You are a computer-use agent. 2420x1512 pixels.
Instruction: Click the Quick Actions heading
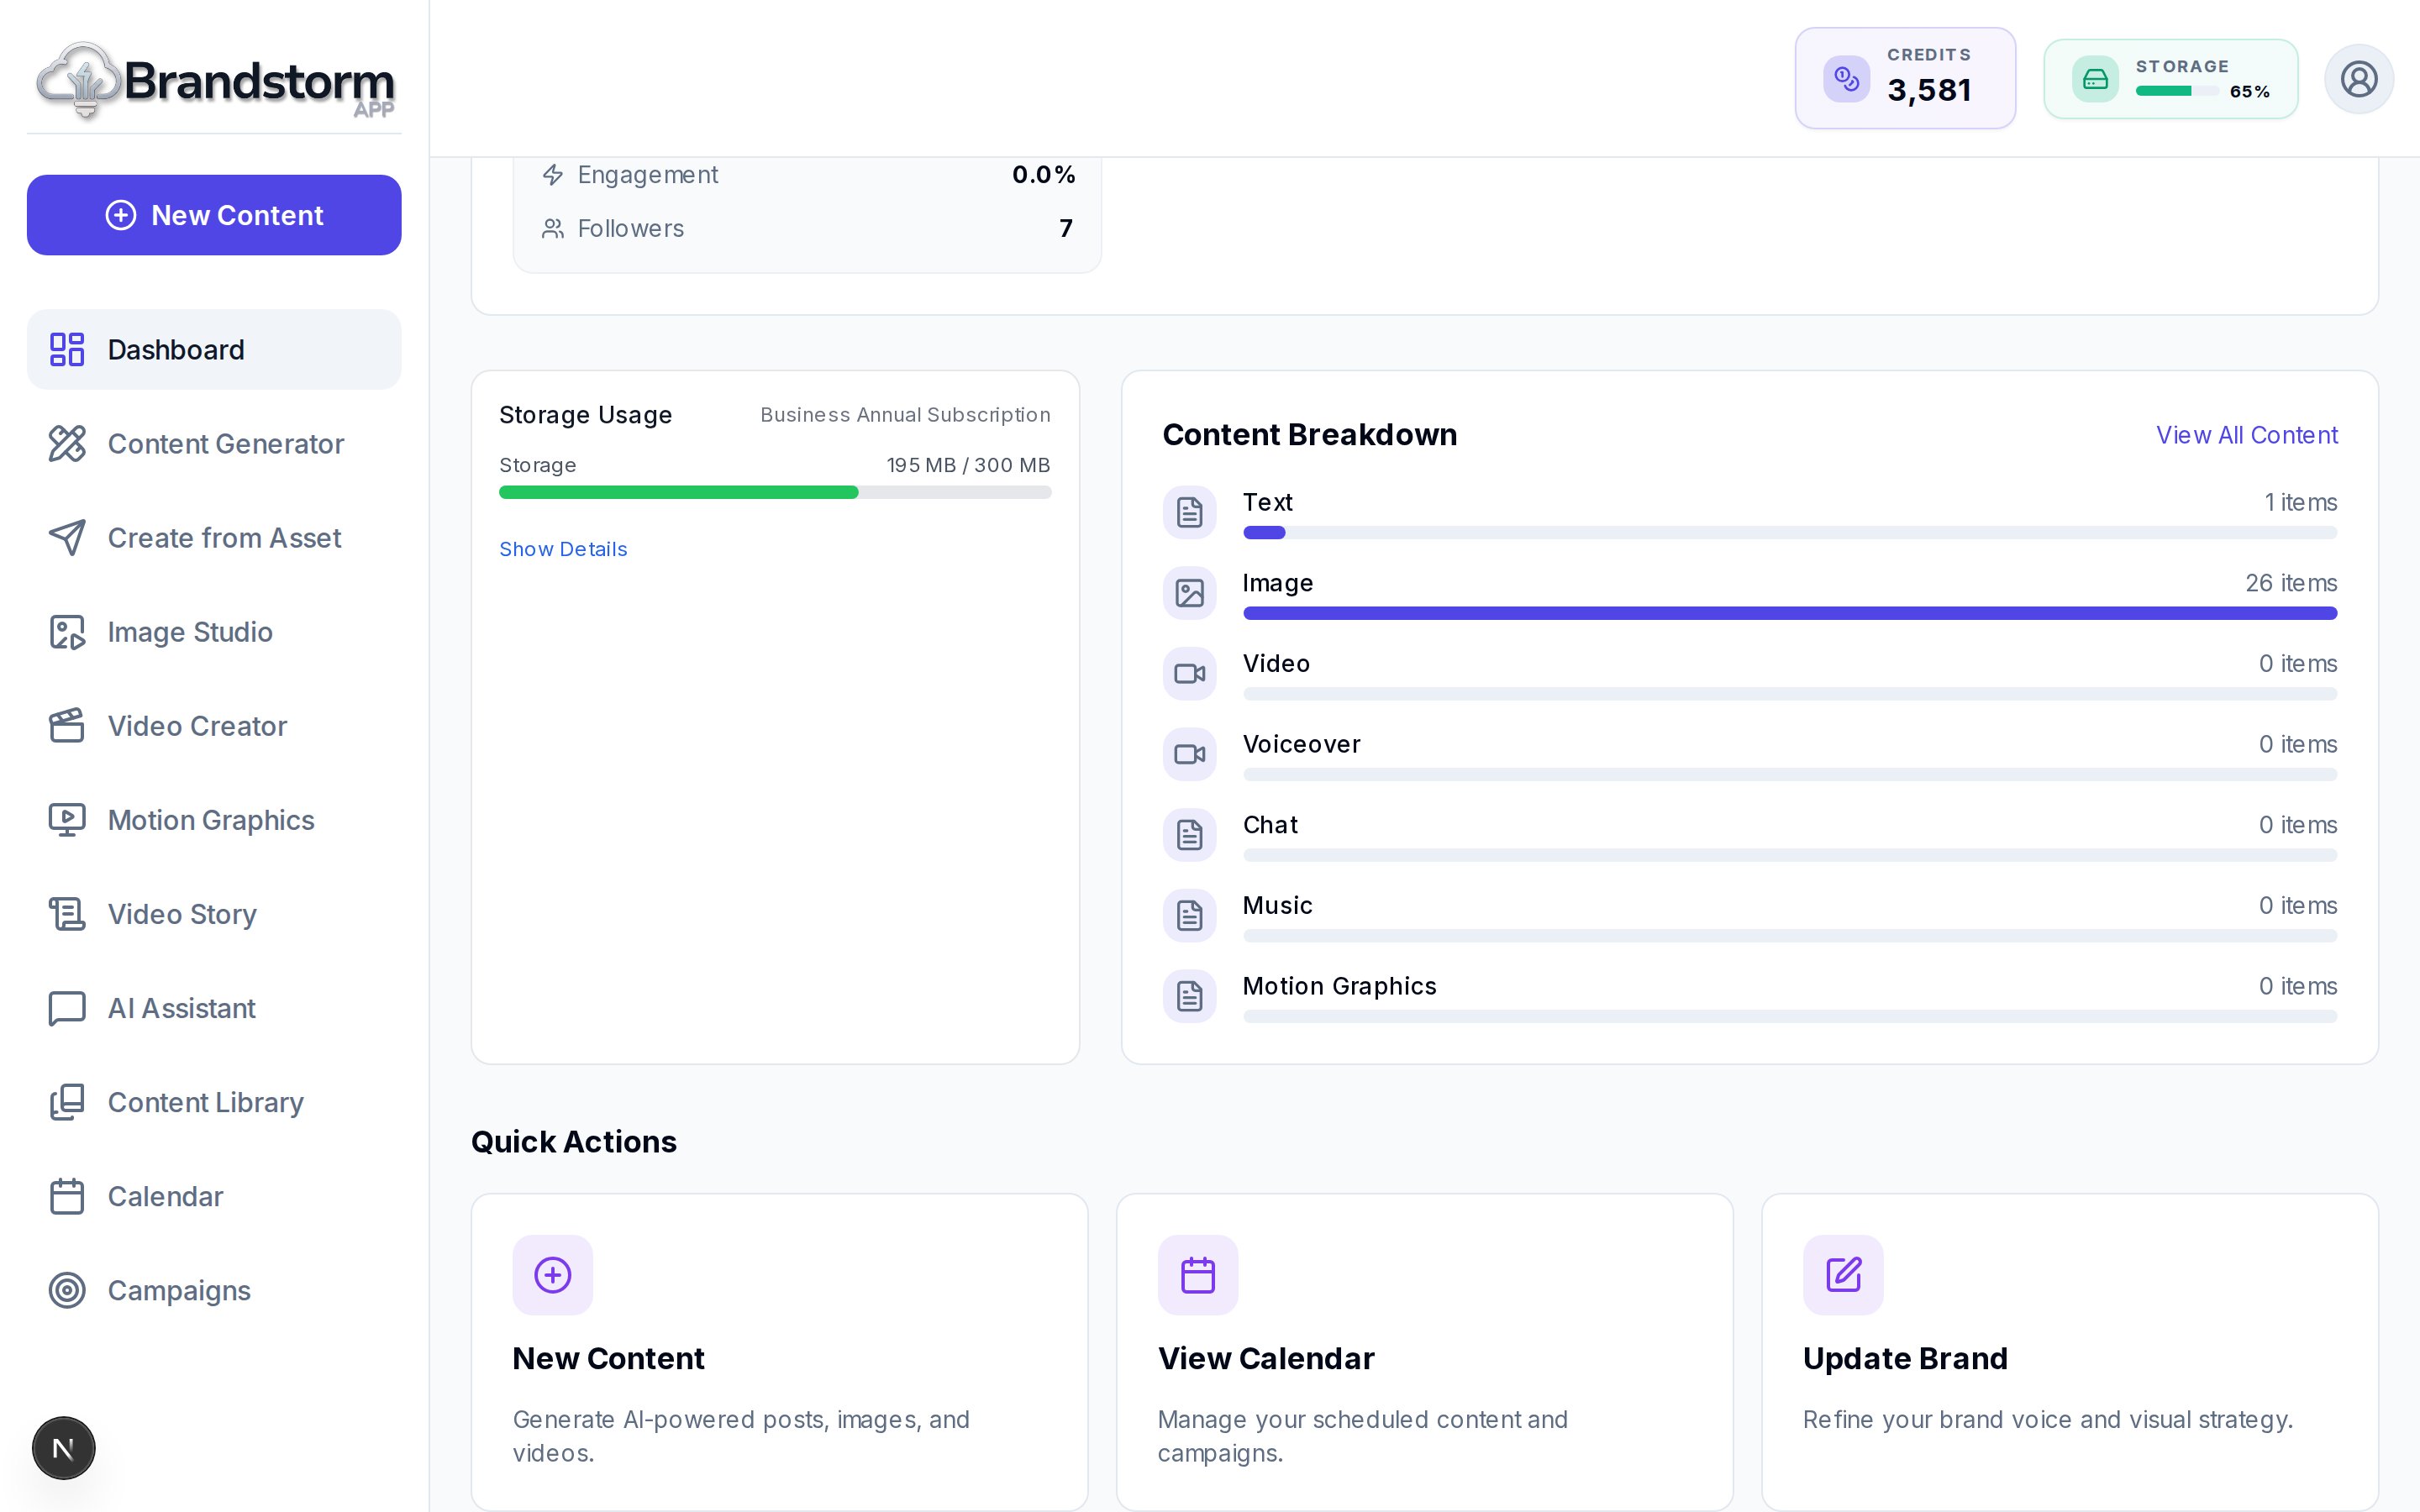click(x=574, y=1142)
